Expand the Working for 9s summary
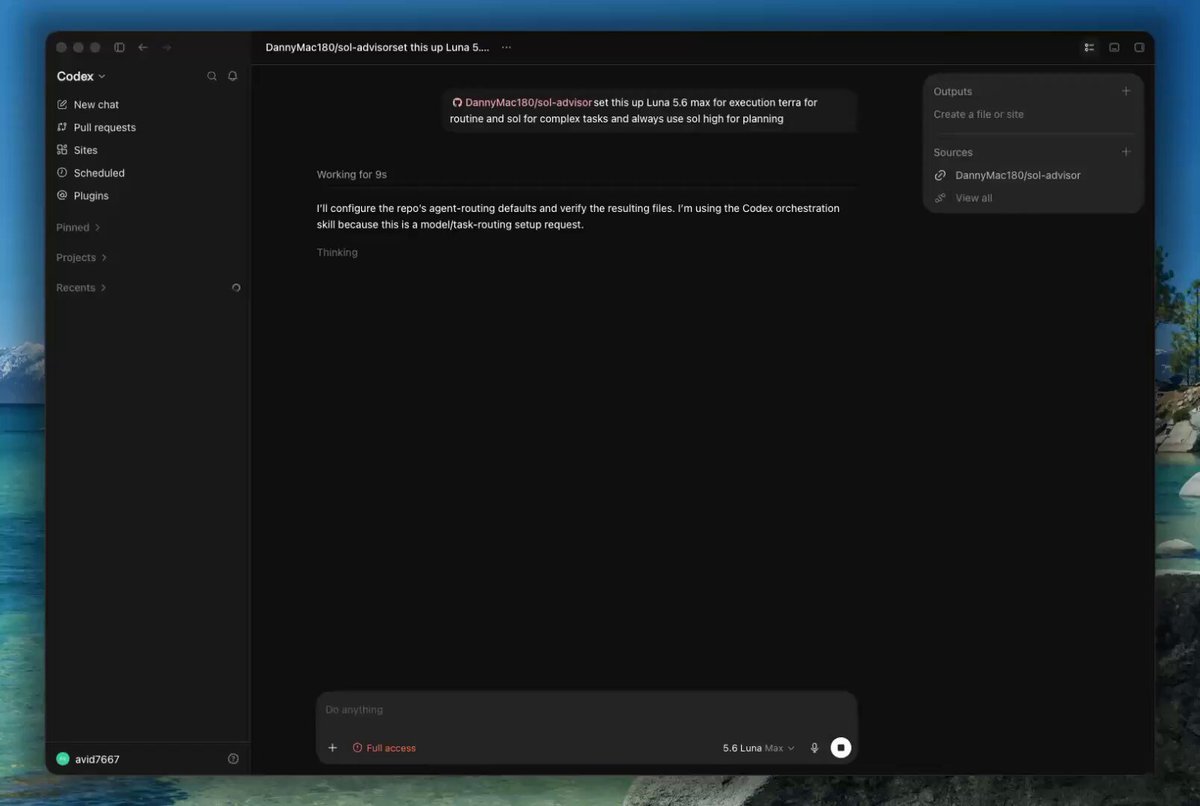 [352, 174]
